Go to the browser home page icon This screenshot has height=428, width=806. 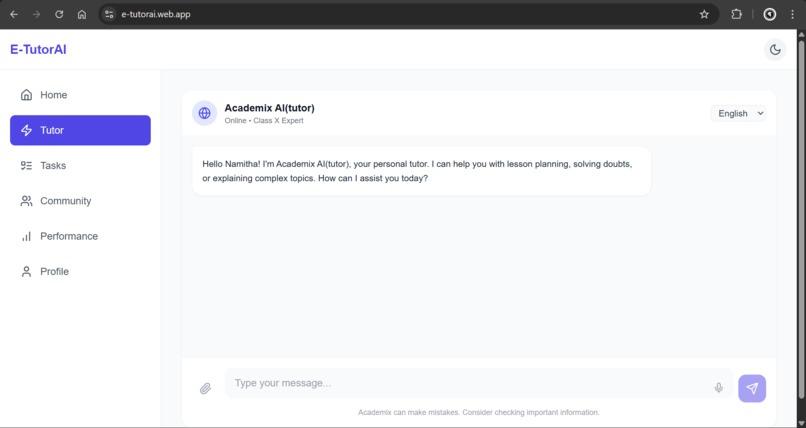[82, 14]
